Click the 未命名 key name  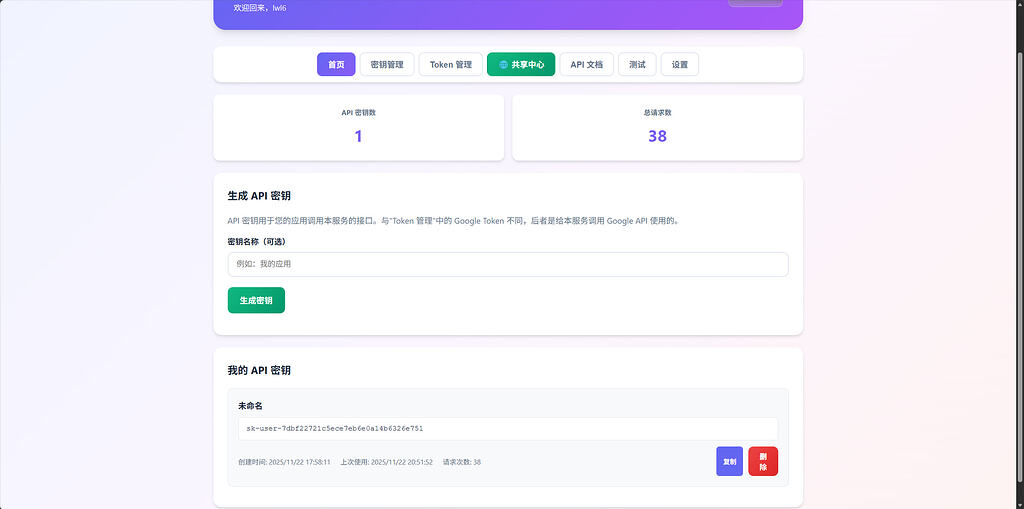pyautogui.click(x=250, y=406)
